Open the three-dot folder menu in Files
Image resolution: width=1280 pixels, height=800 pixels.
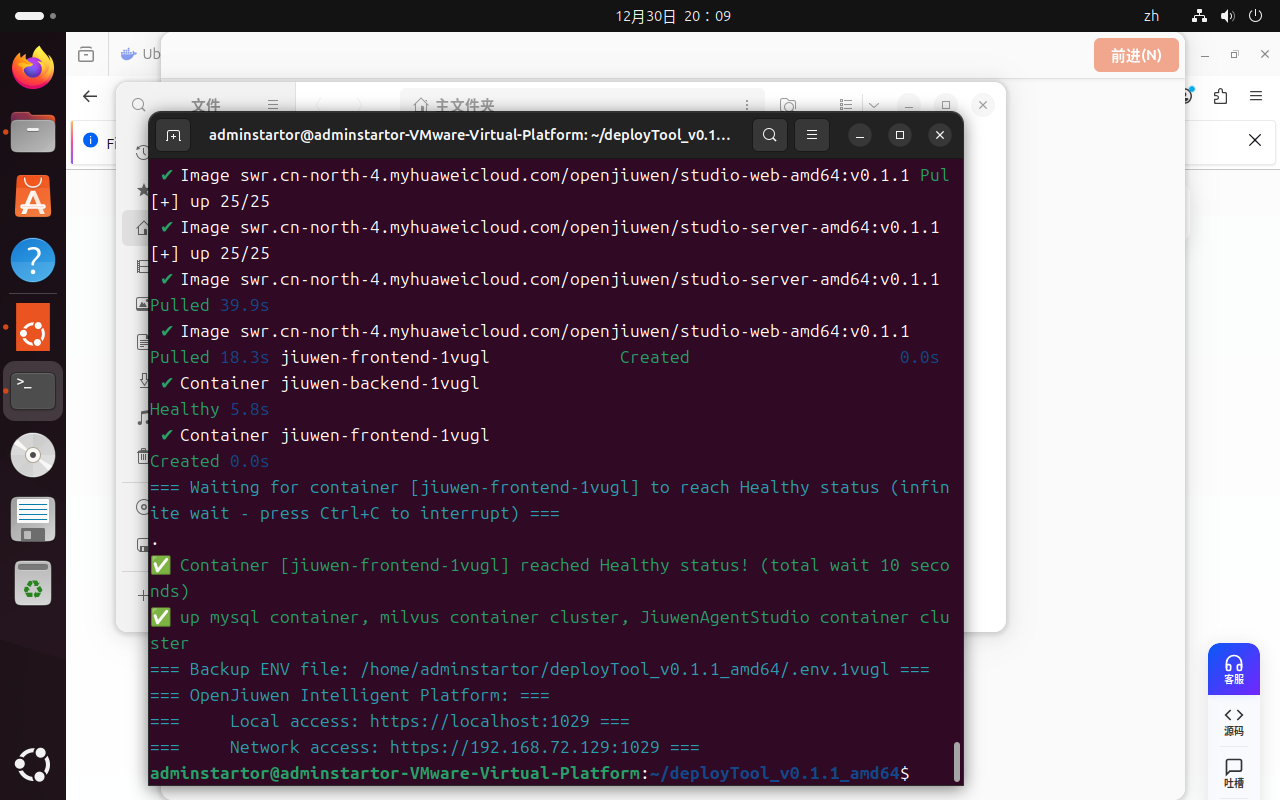[747, 105]
